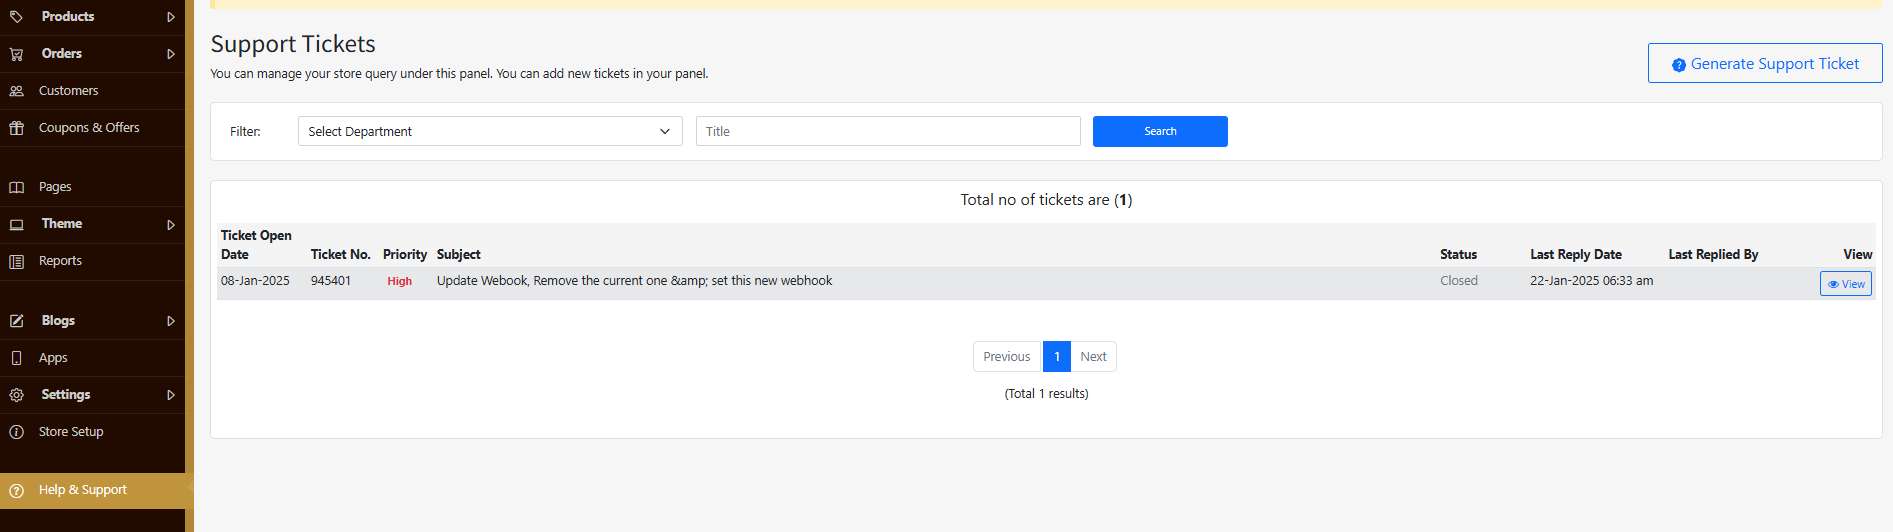Image resolution: width=1893 pixels, height=532 pixels.
Task: Click the Help & Support question icon
Action: pos(16,490)
